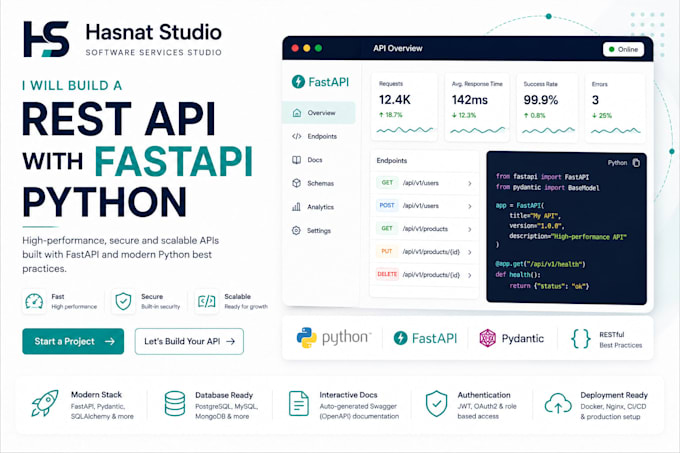Expand the GET /api/v1/products endpoint chevron
The height and width of the screenshot is (453, 680).
(470, 229)
